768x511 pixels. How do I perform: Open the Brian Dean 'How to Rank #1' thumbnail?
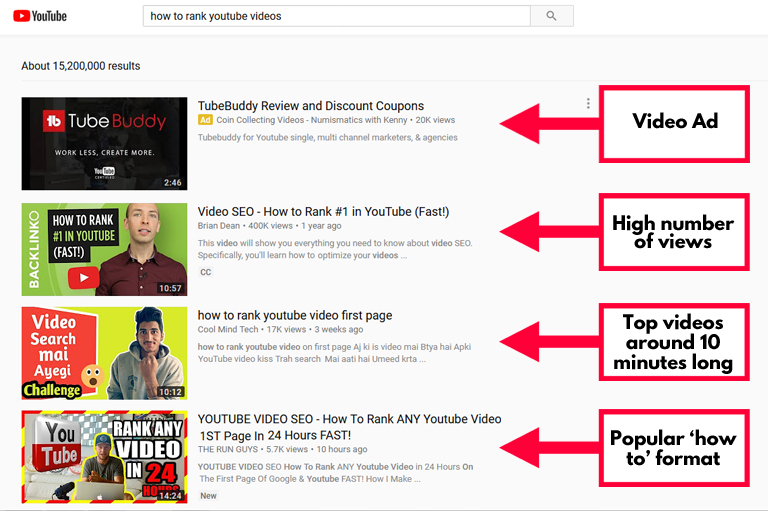pos(104,249)
